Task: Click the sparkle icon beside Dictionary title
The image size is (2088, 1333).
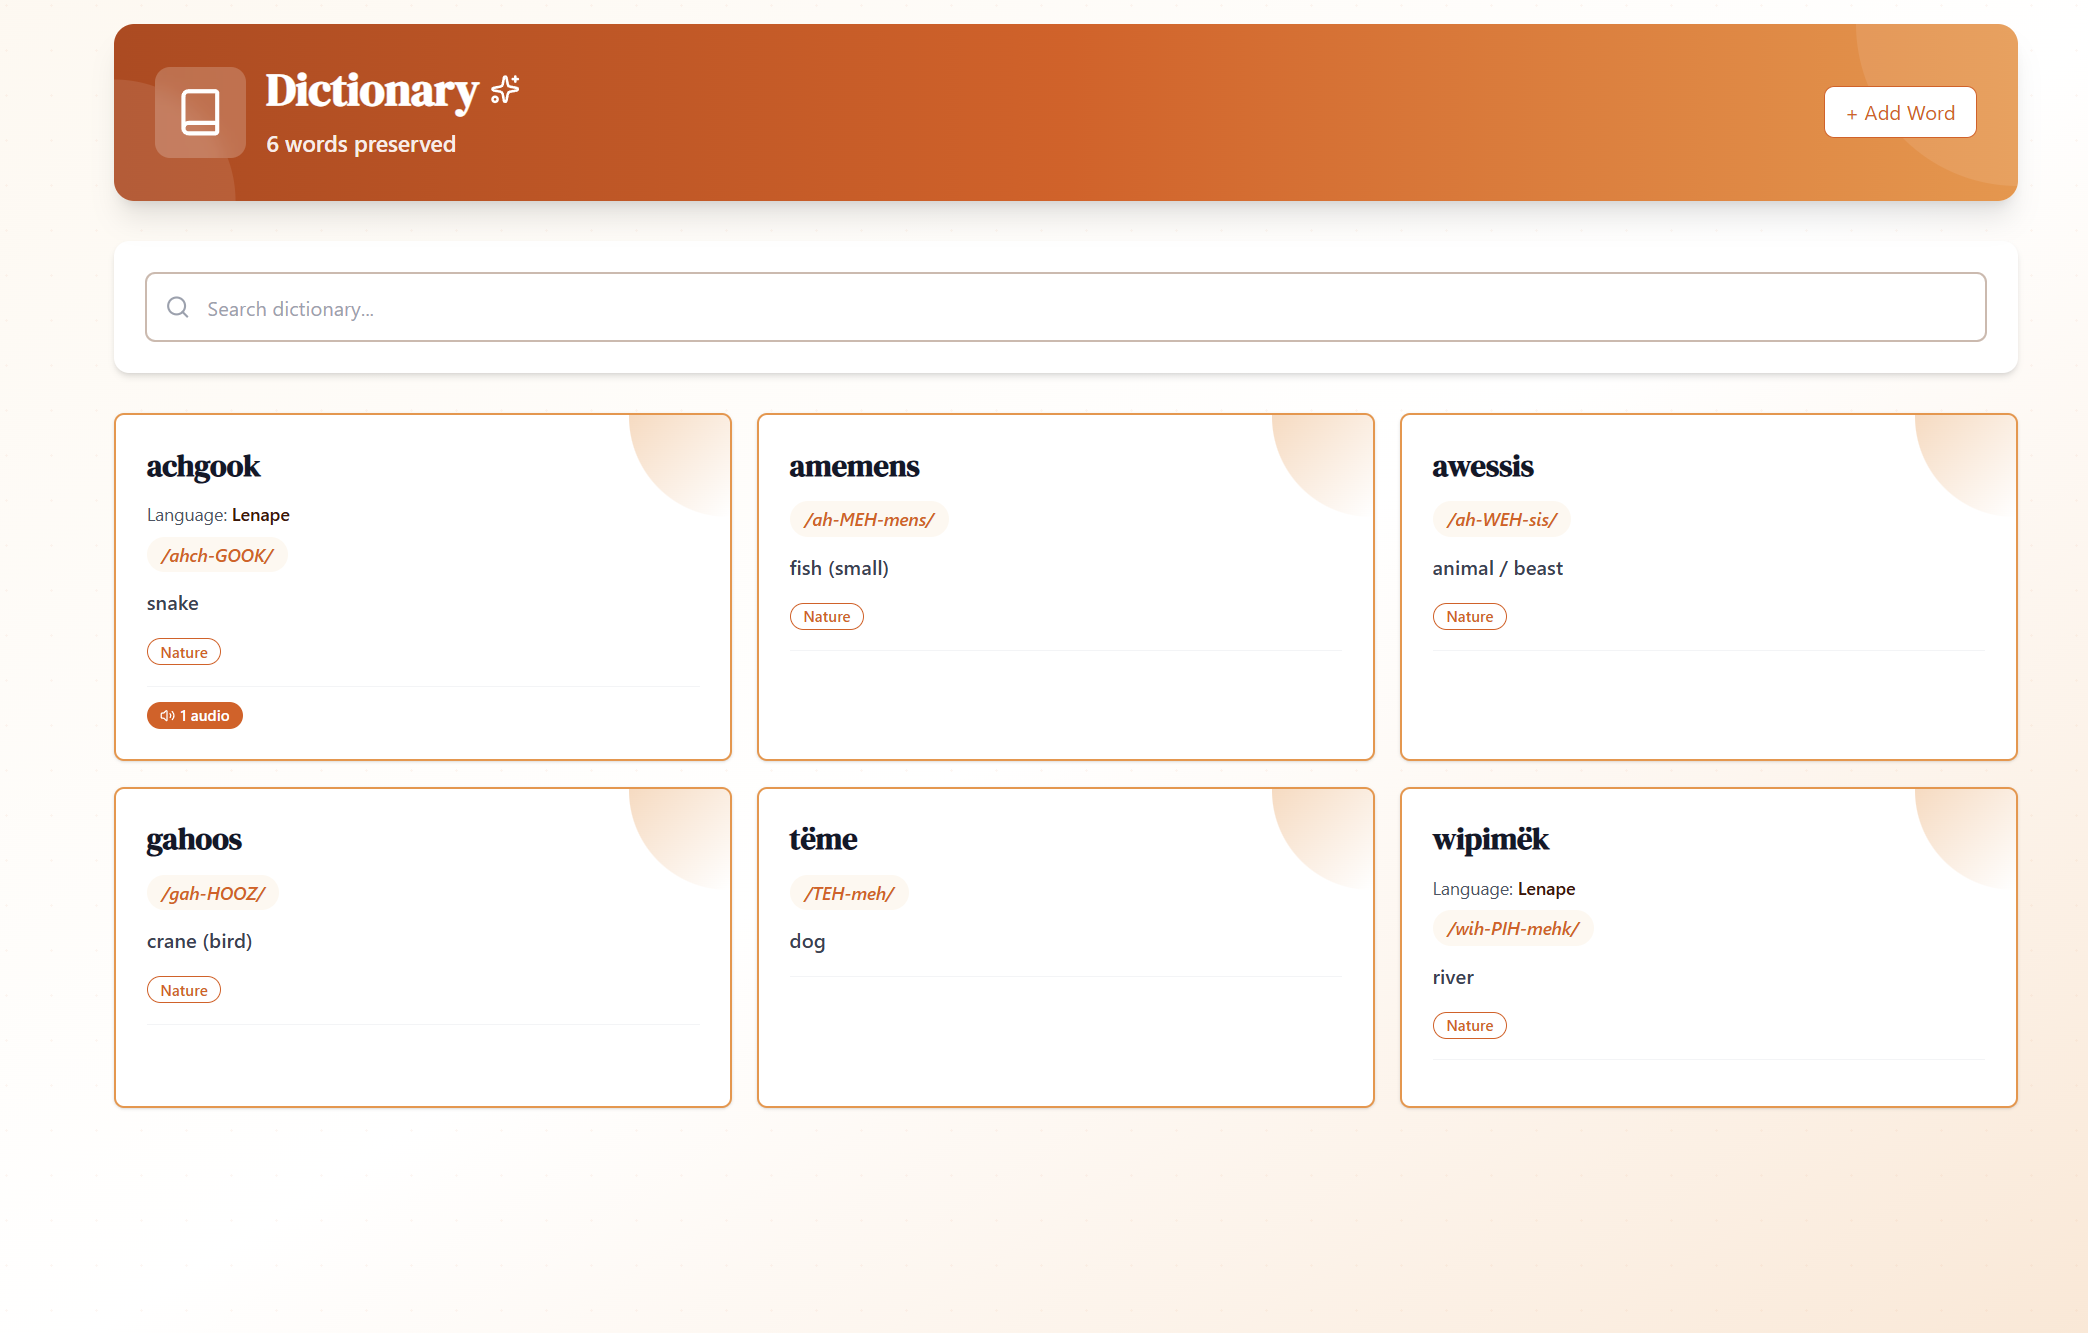Action: pos(503,89)
